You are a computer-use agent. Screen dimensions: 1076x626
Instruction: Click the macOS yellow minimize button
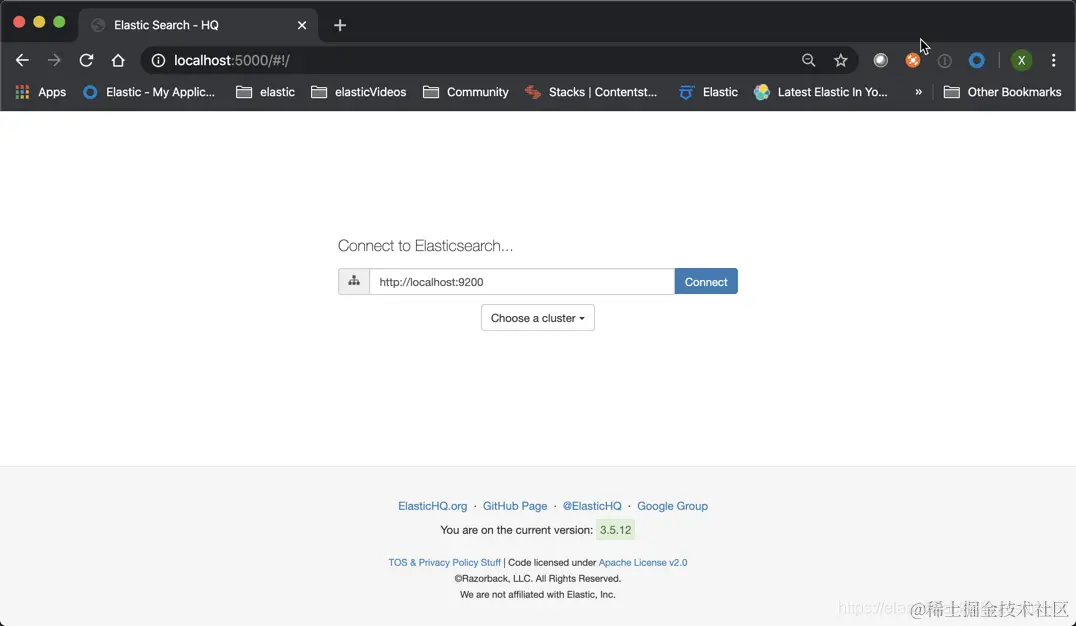pyautogui.click(x=39, y=22)
